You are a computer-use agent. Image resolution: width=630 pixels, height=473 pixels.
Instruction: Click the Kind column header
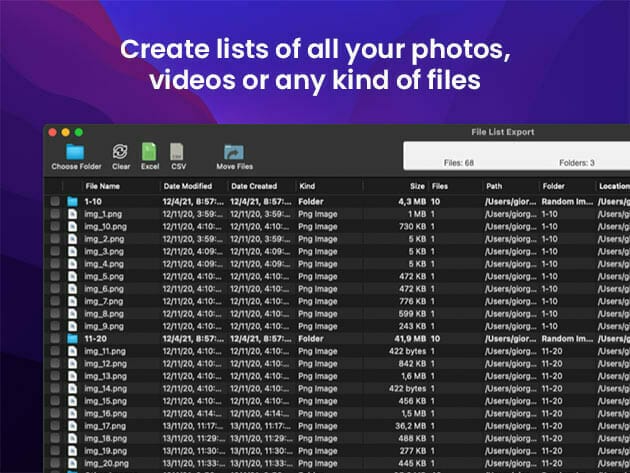[x=308, y=186]
